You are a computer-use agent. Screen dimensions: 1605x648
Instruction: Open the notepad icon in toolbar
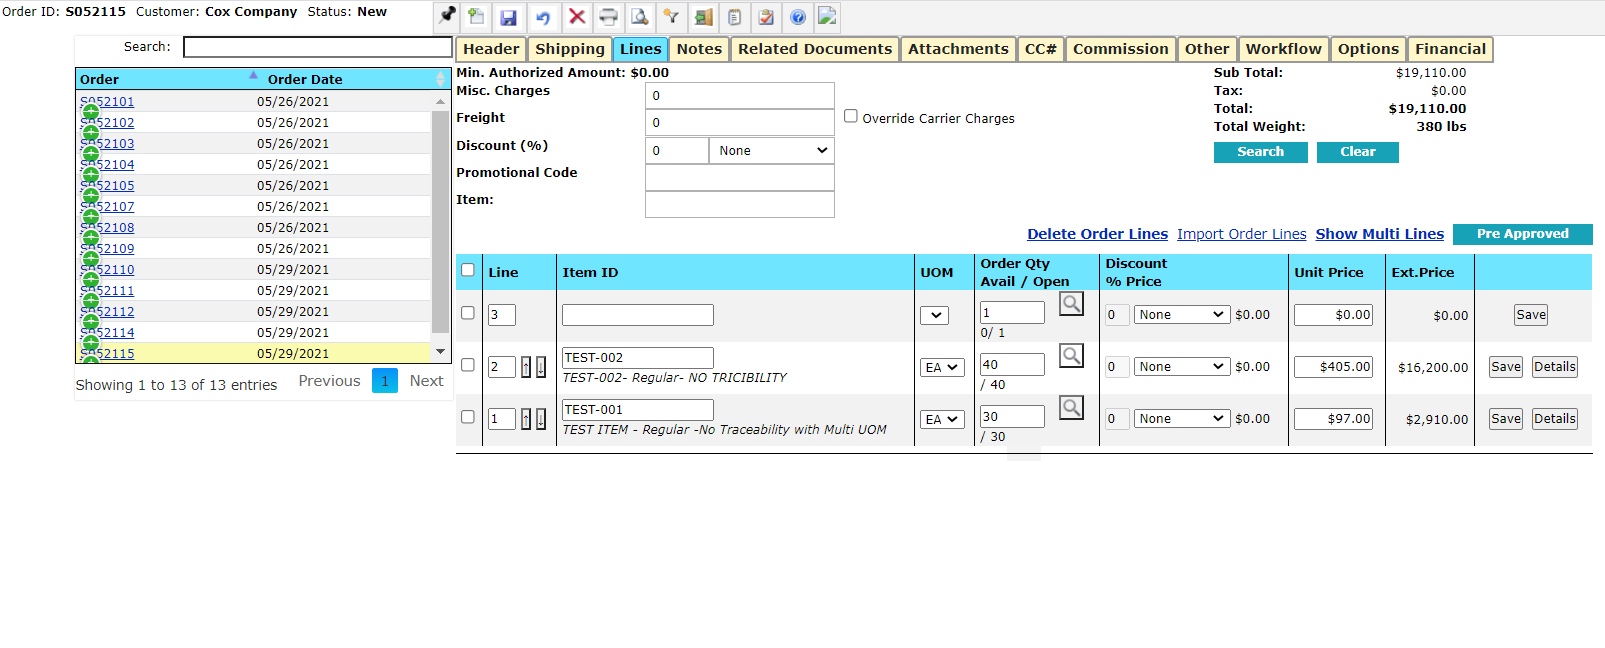click(735, 17)
